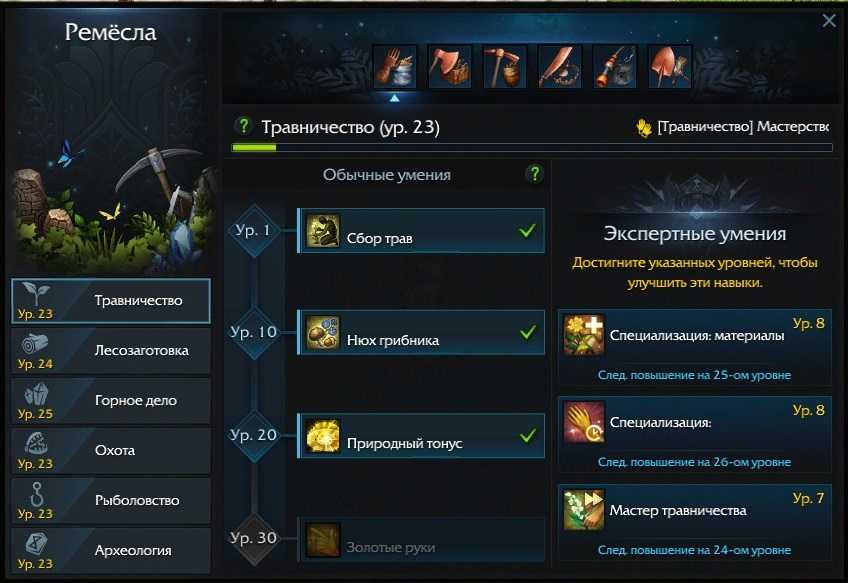Switch to the Охота tab
The width and height of the screenshot is (848, 583).
[x=111, y=451]
